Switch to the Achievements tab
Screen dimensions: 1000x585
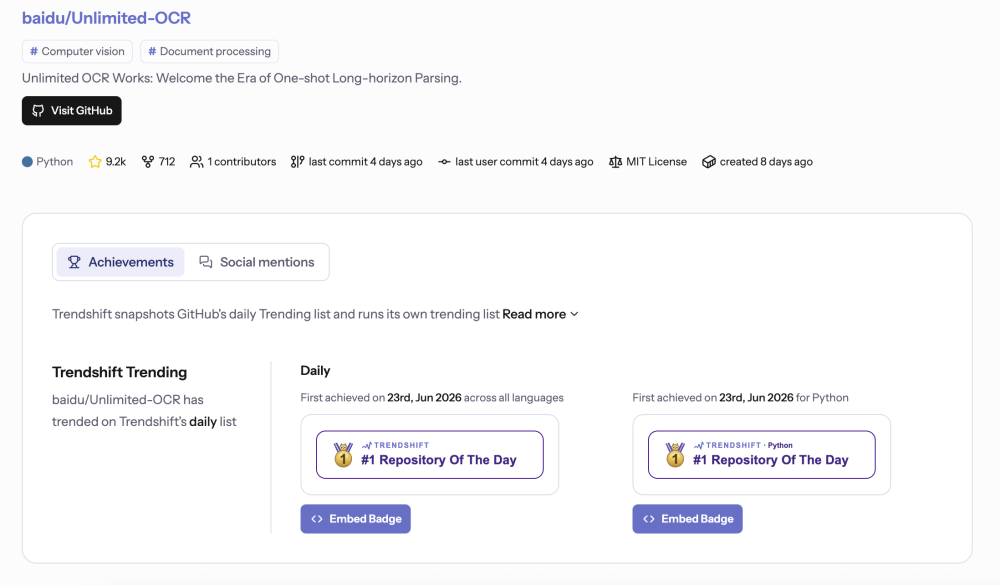tap(121, 262)
